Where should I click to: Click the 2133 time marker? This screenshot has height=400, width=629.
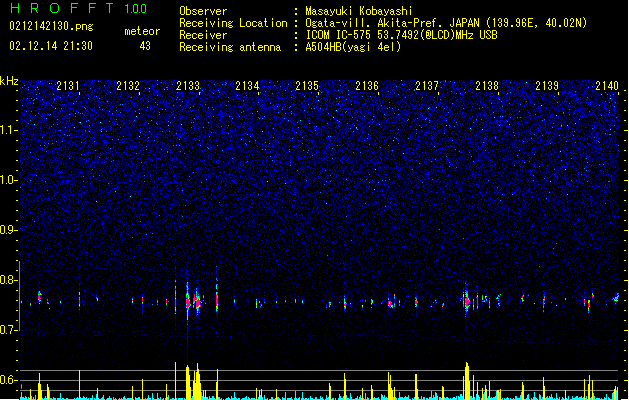pos(188,85)
